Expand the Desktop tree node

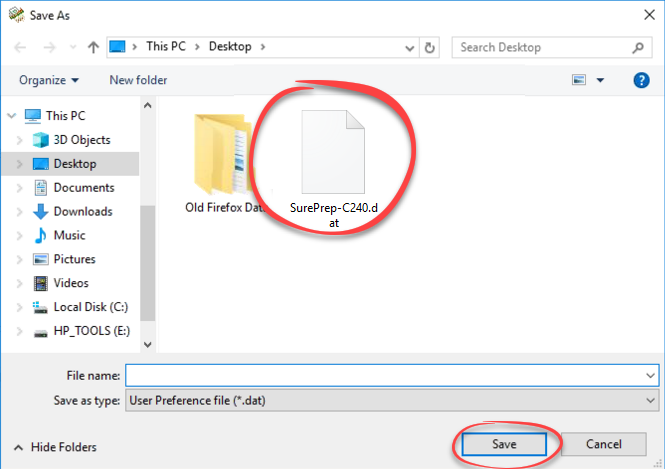[x=20, y=164]
